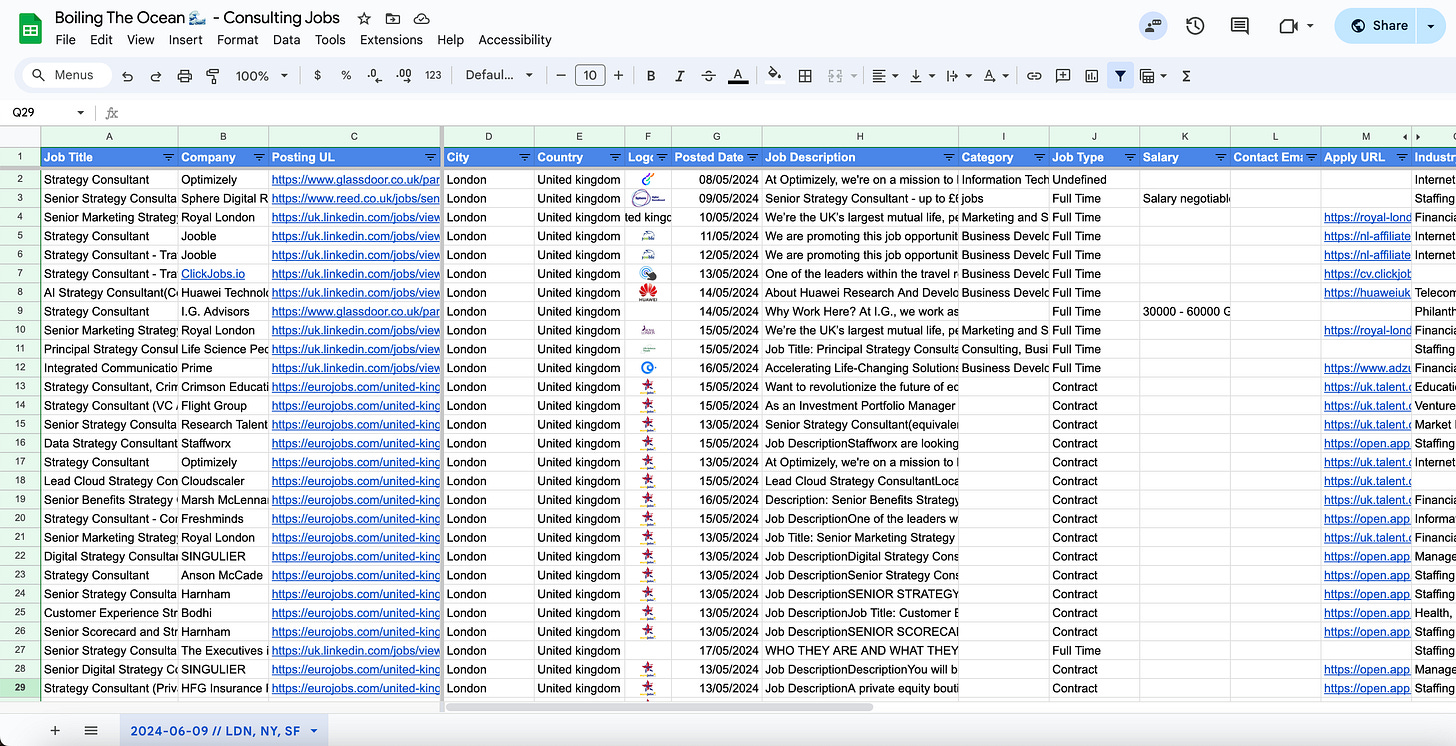
Task: Open the Salary column filter
Action: click(1220, 158)
